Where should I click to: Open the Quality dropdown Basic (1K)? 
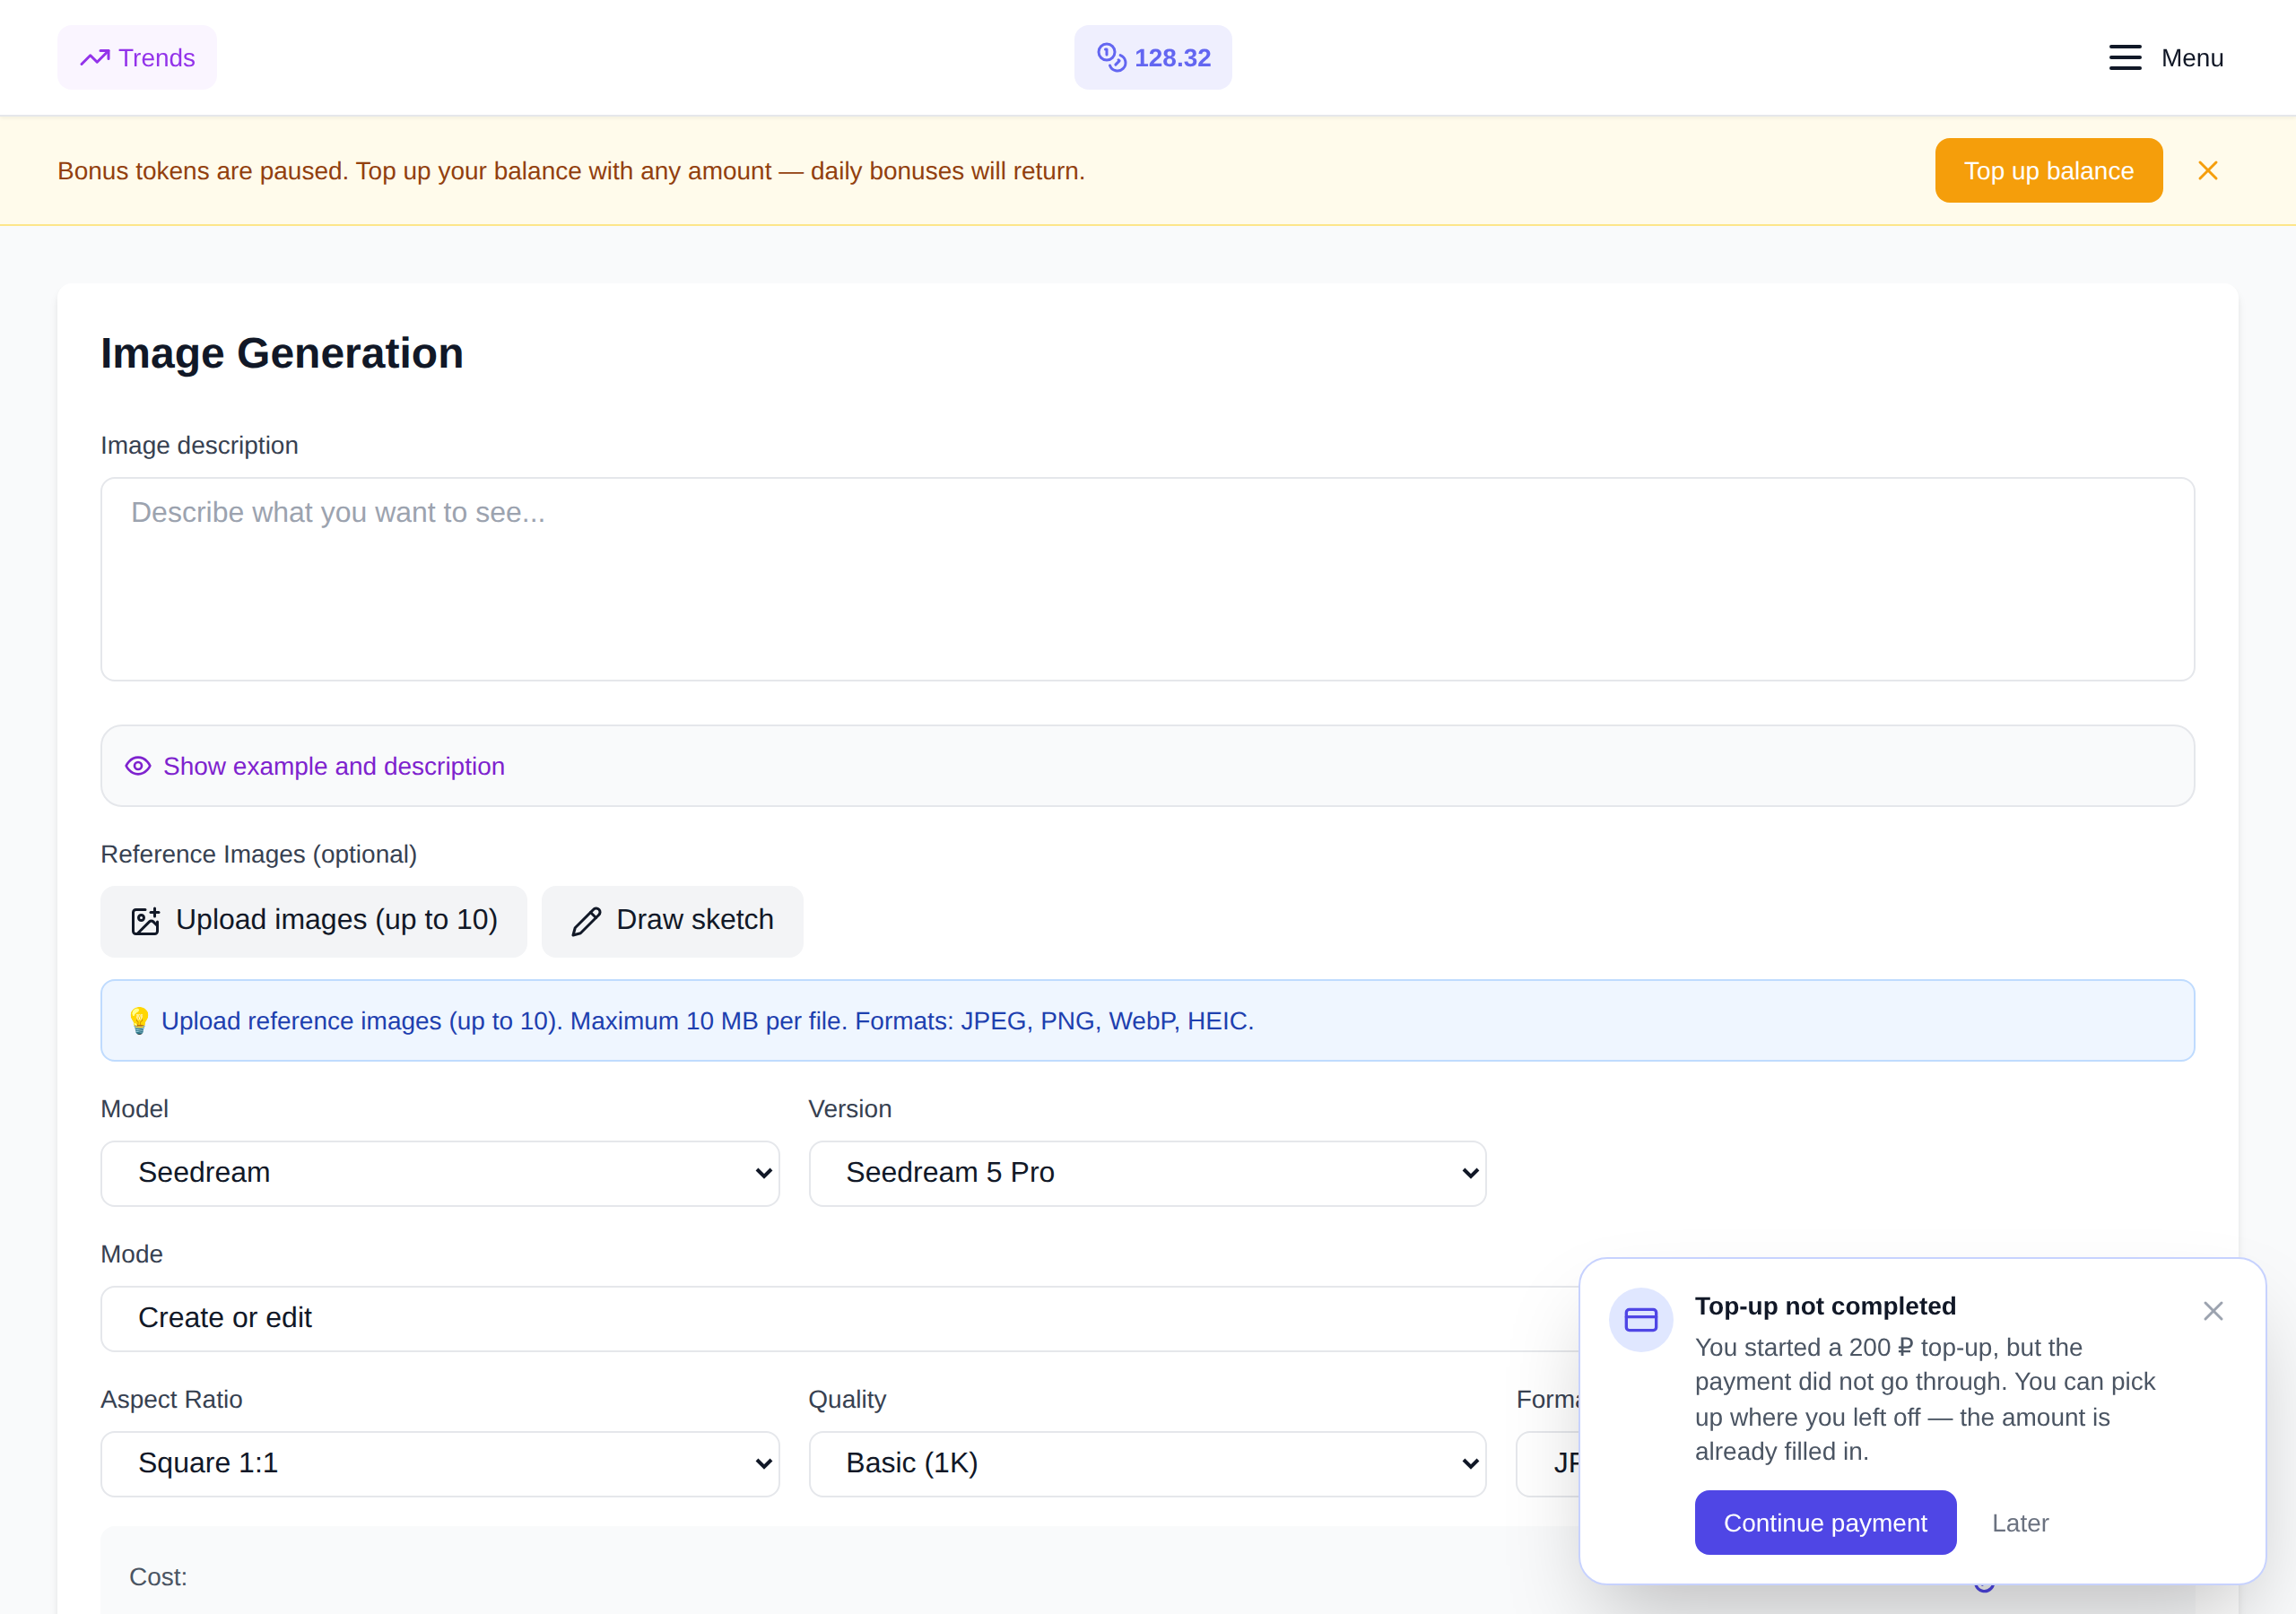pos(1147,1463)
